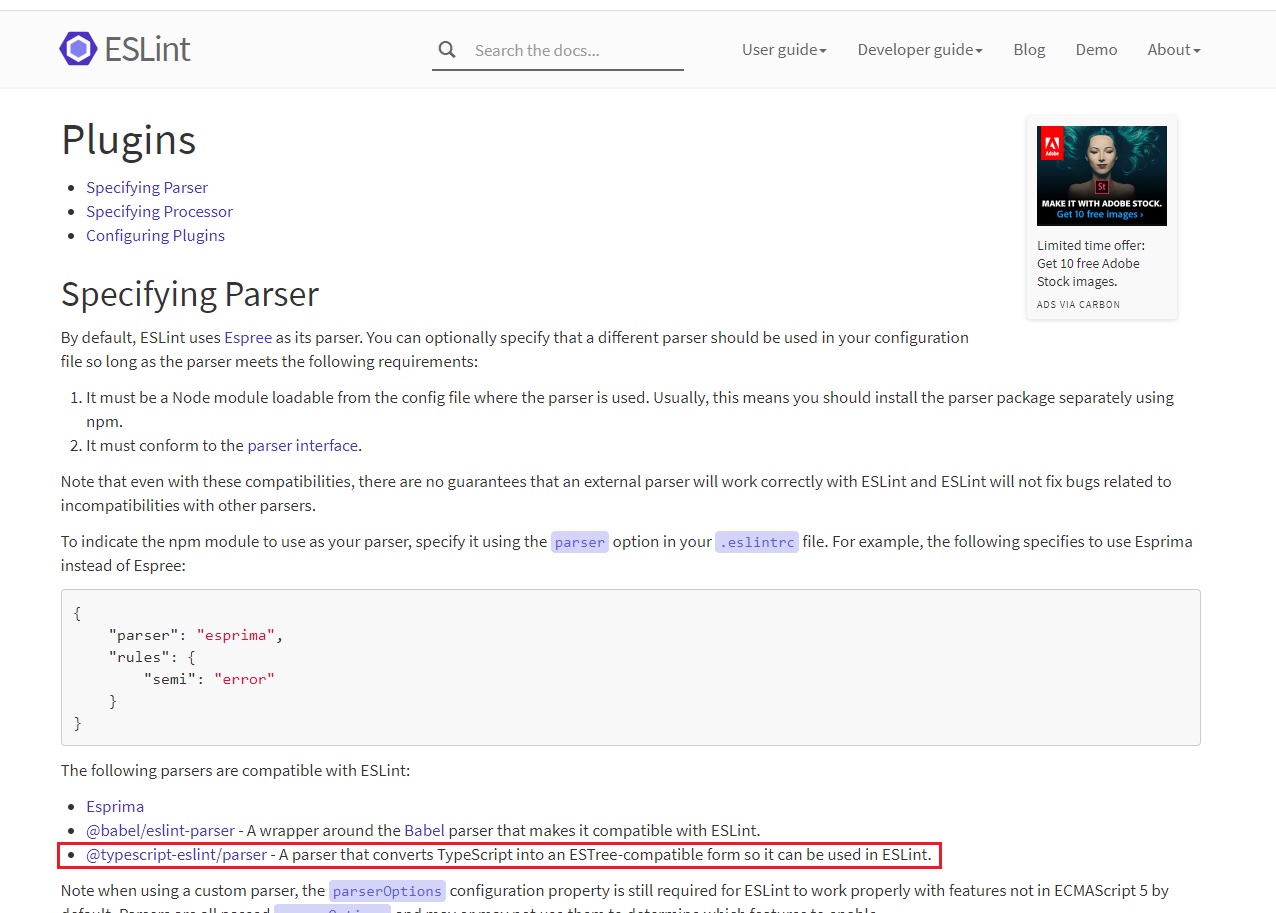Expand the User guide dropdown menu
Screen dimensions: 1276x913
coord(784,50)
